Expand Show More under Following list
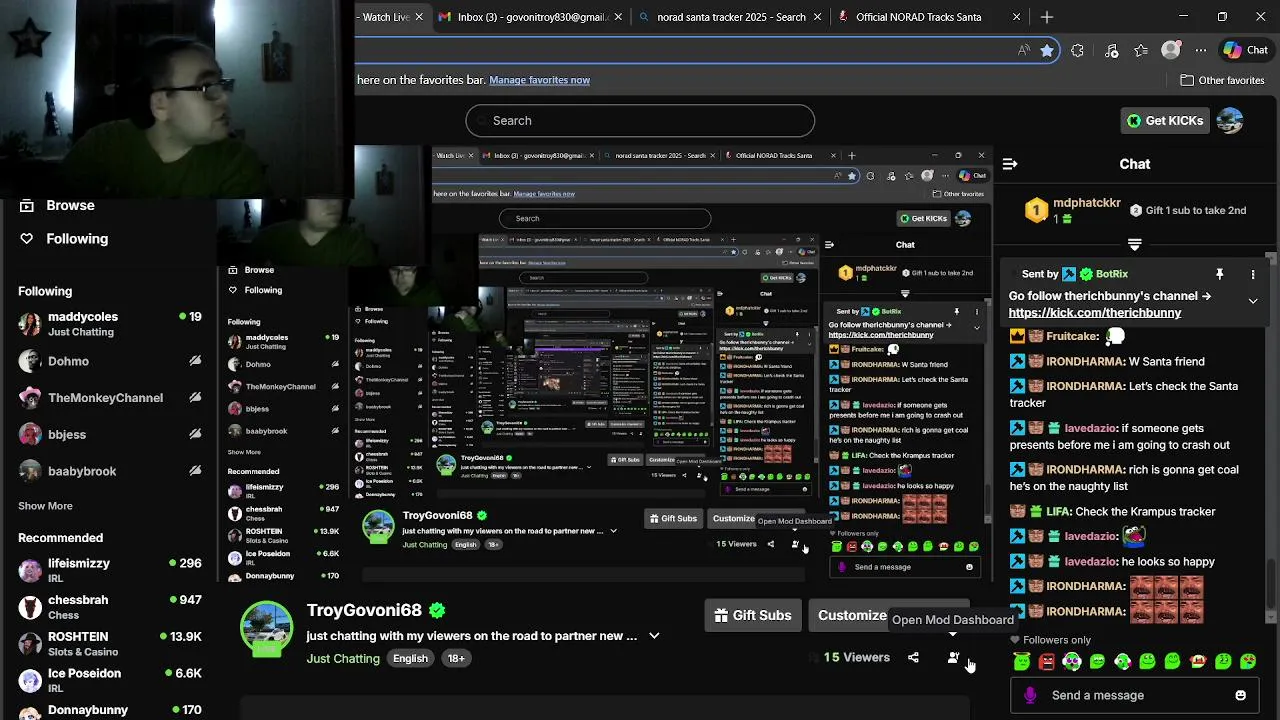This screenshot has height=720, width=1280. 45,506
